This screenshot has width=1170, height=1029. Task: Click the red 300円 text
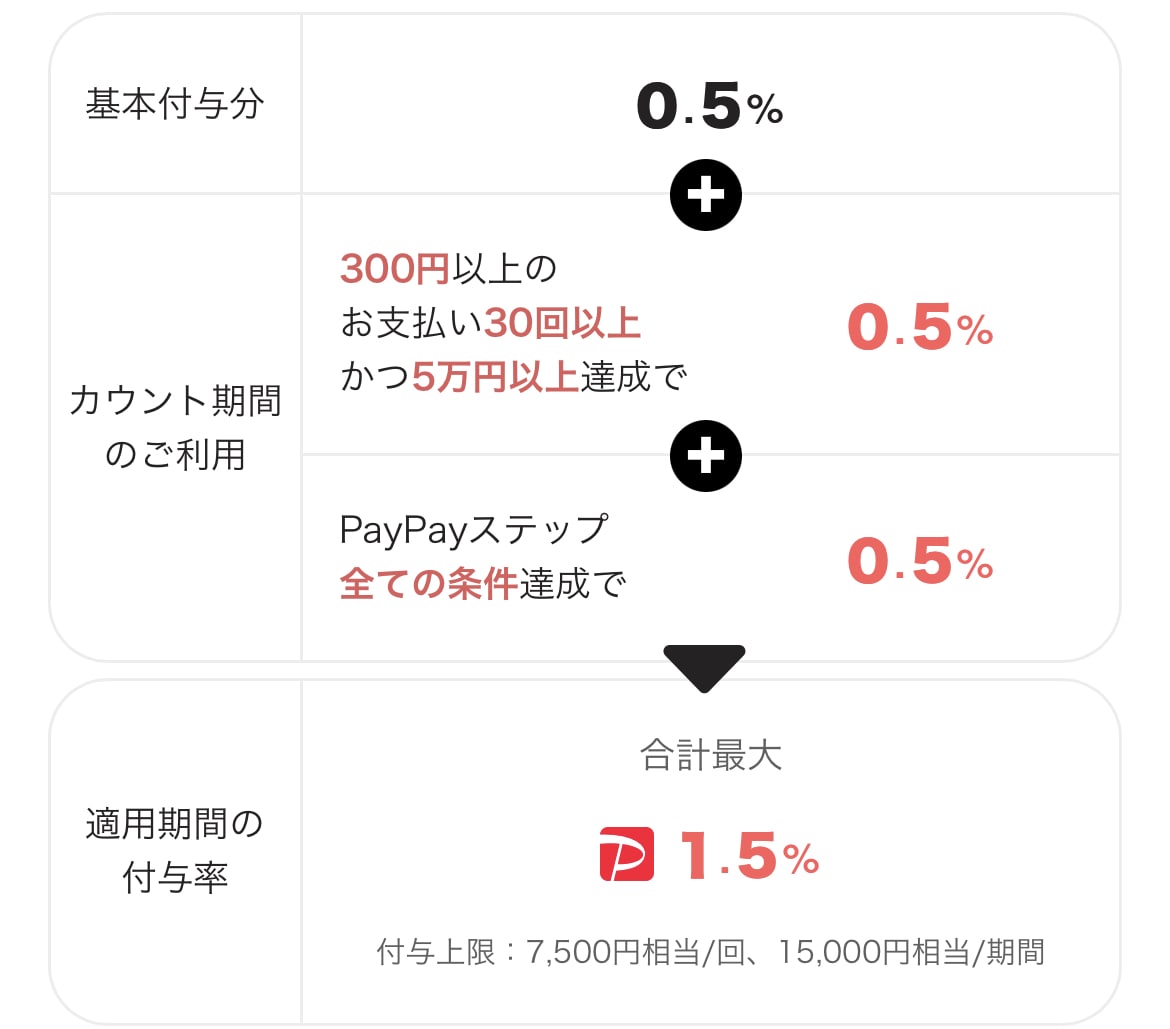(395, 269)
